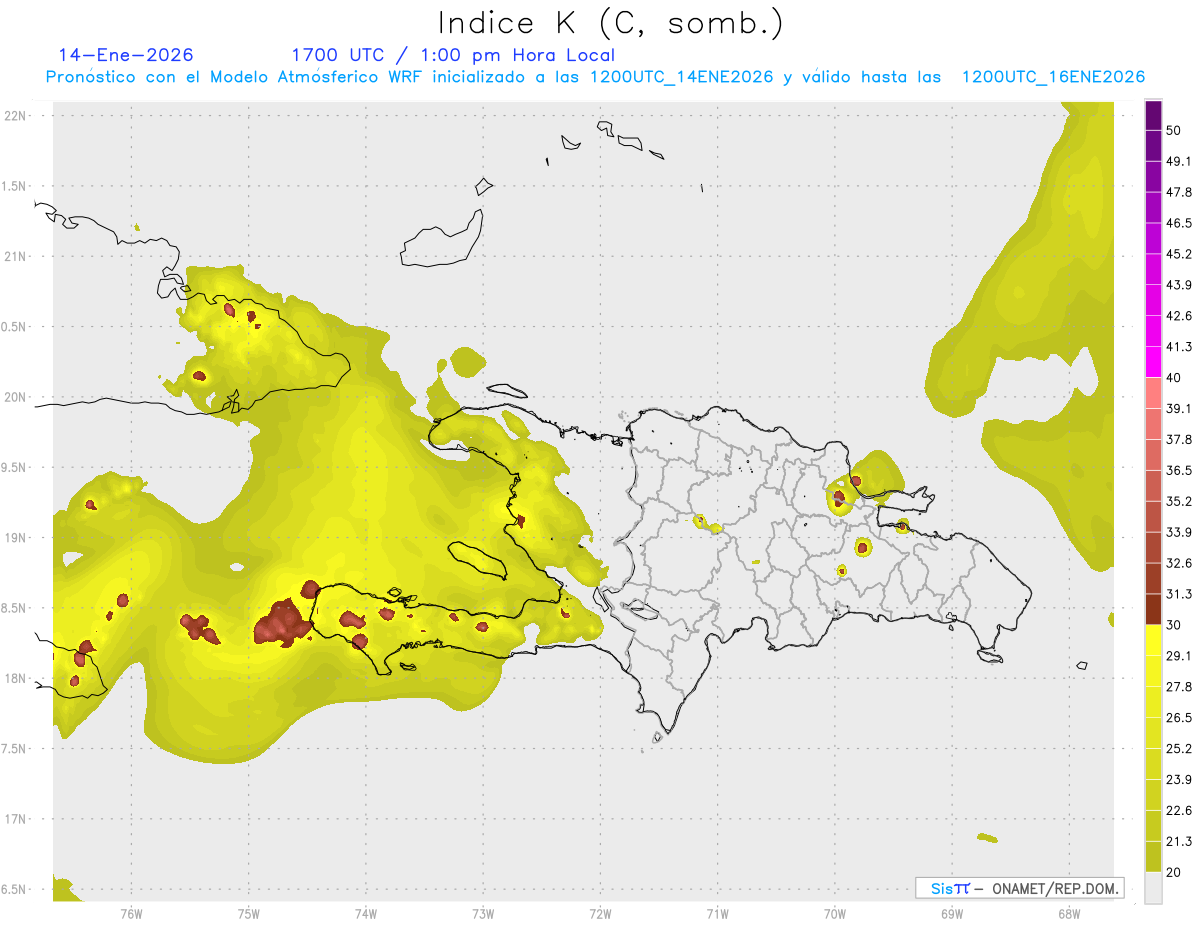
Task: Click the "69W" longitude label
Action: [951, 914]
